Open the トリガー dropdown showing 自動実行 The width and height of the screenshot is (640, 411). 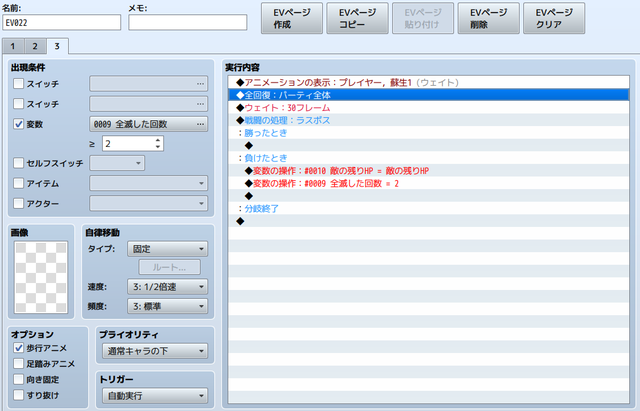pos(155,396)
